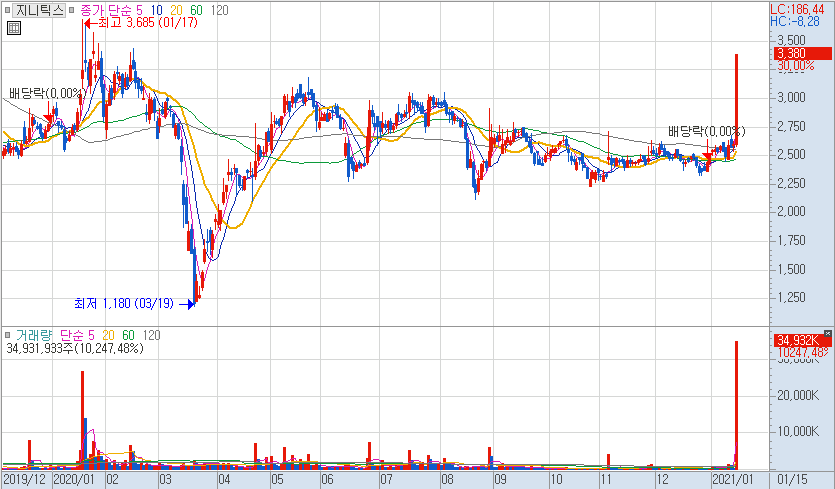The width and height of the screenshot is (835, 489).
Task: Select the 5-day price moving average label
Action: pyautogui.click(x=140, y=10)
